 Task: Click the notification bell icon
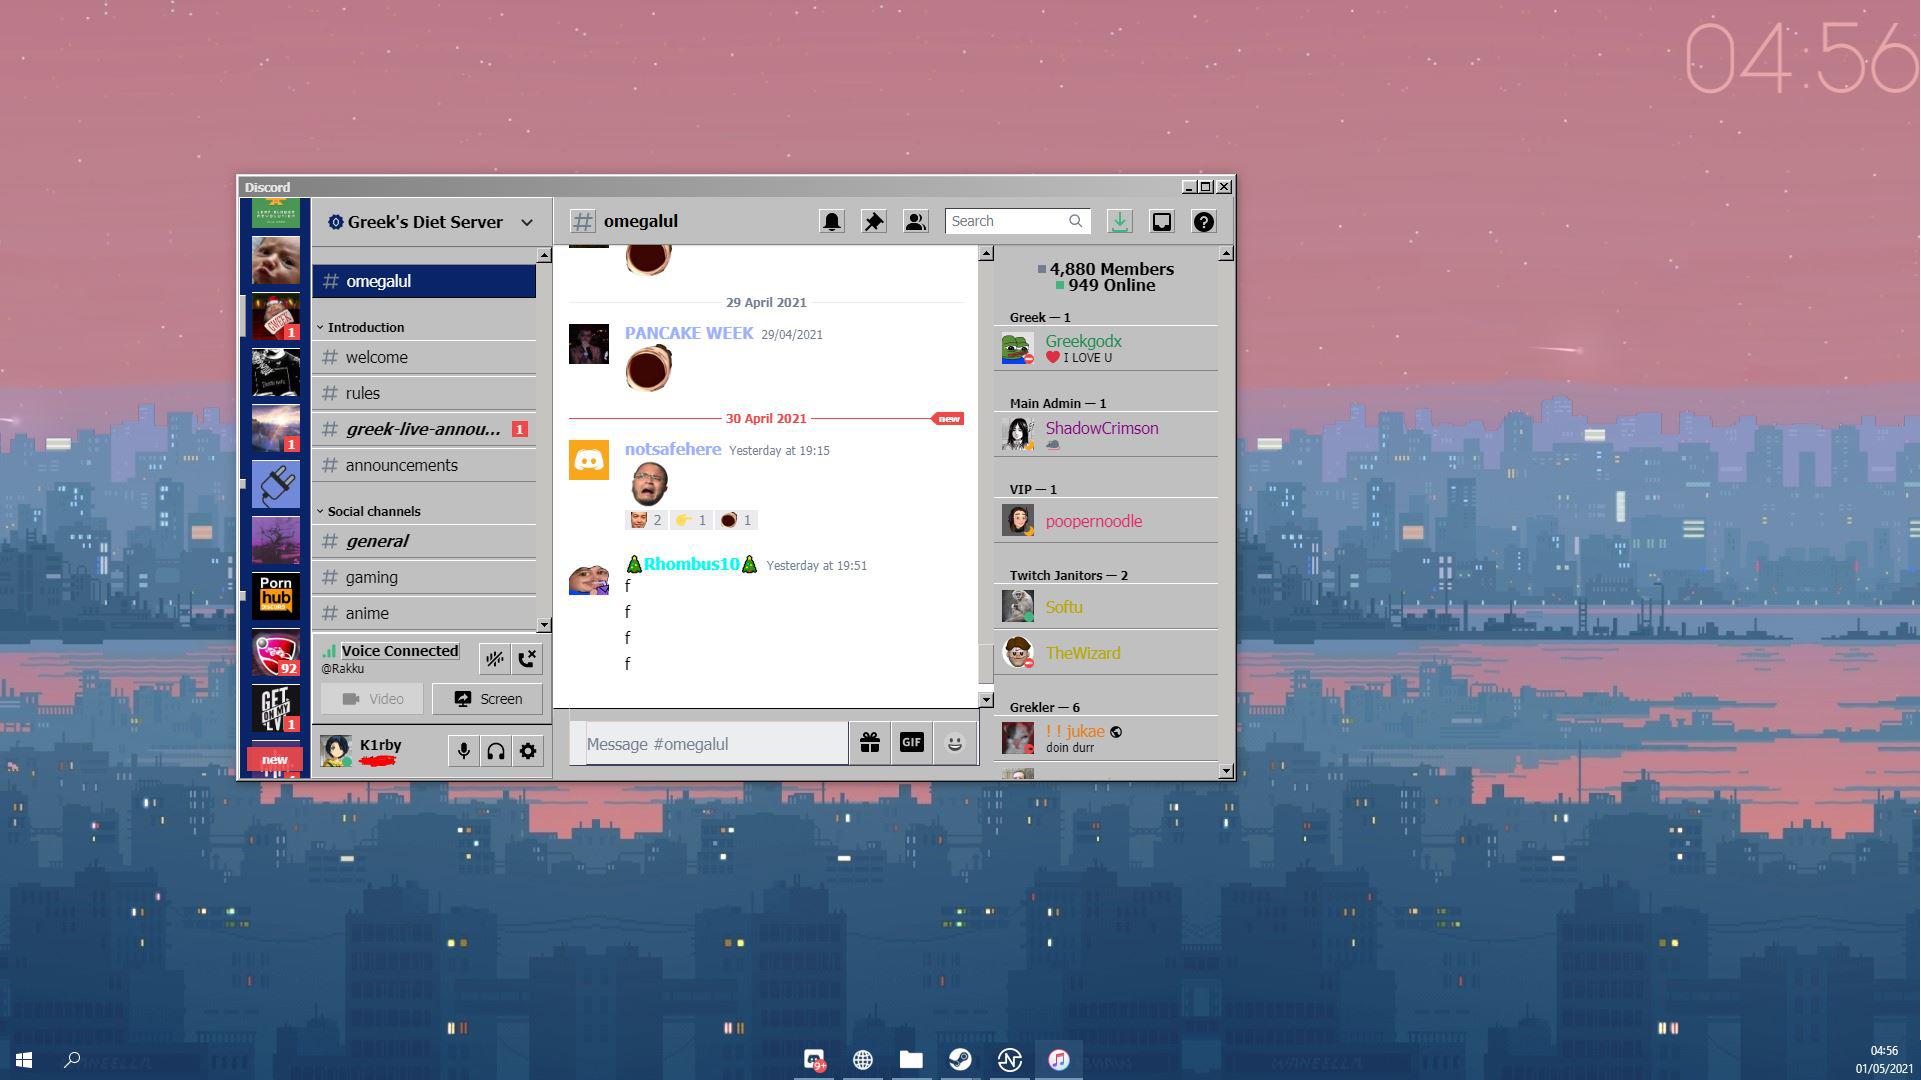pyautogui.click(x=831, y=220)
